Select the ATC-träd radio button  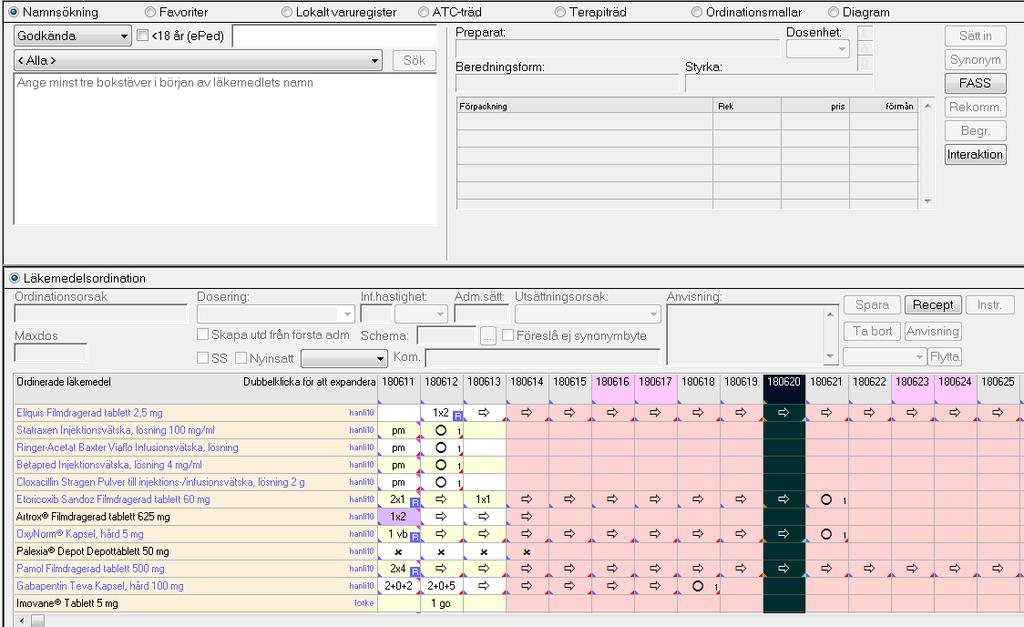coord(423,12)
